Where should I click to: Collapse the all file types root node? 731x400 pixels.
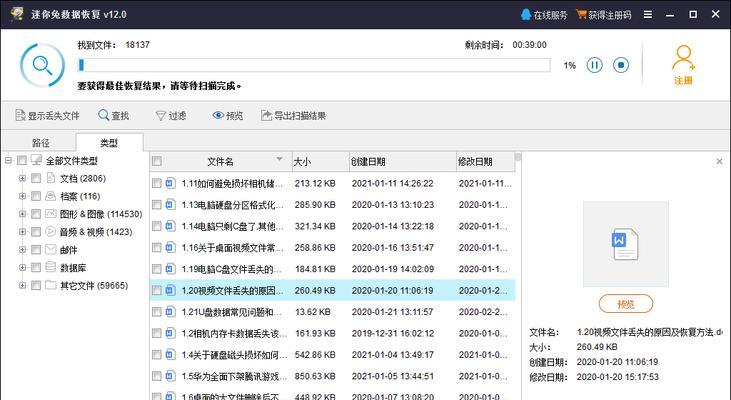coord(8,161)
